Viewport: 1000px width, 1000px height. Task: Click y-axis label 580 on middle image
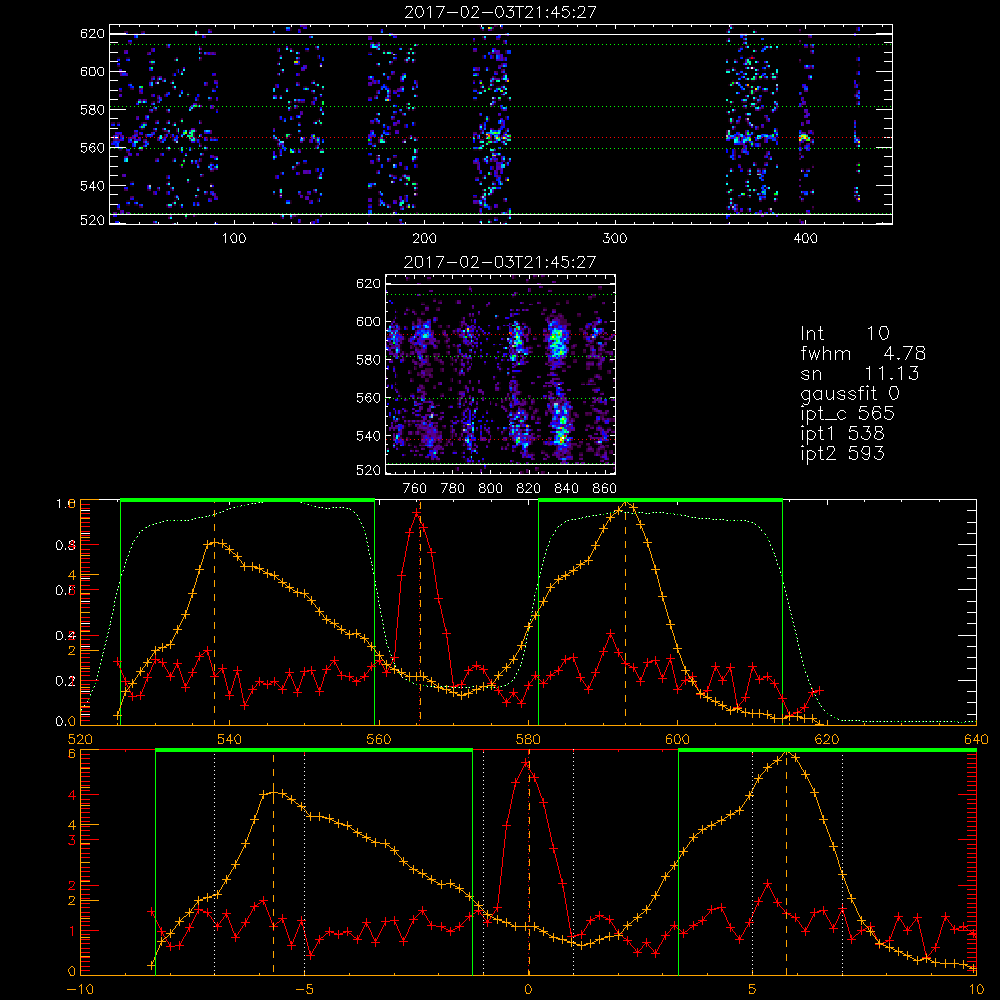(368, 360)
